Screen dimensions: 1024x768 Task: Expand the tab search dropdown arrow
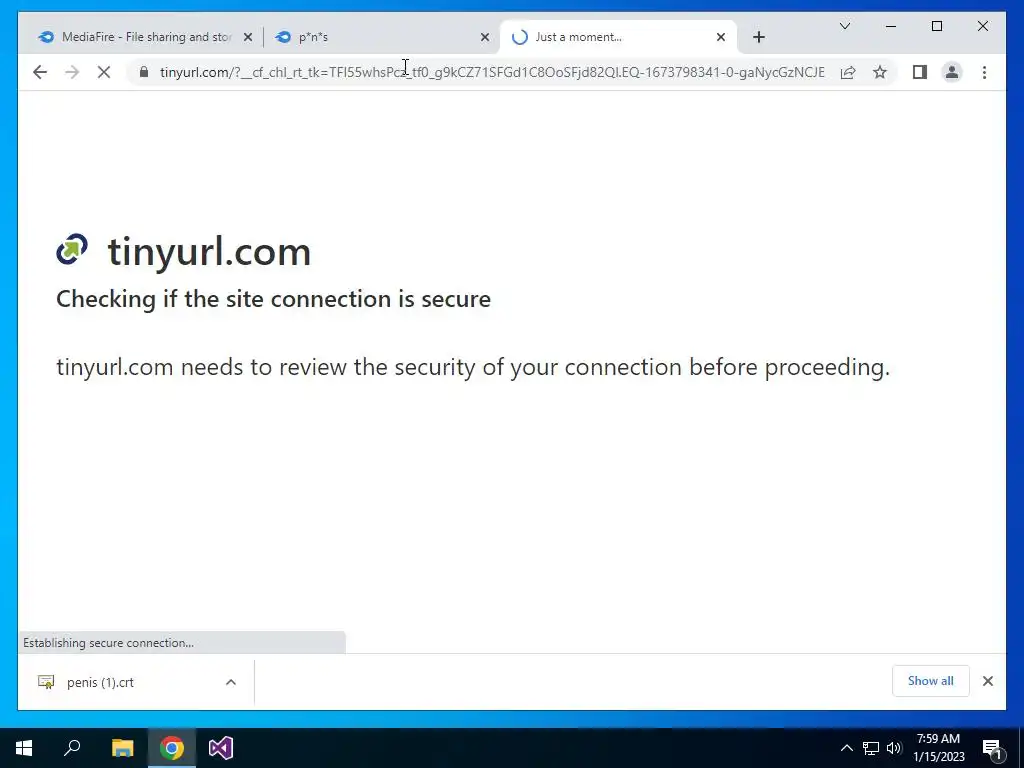844,26
